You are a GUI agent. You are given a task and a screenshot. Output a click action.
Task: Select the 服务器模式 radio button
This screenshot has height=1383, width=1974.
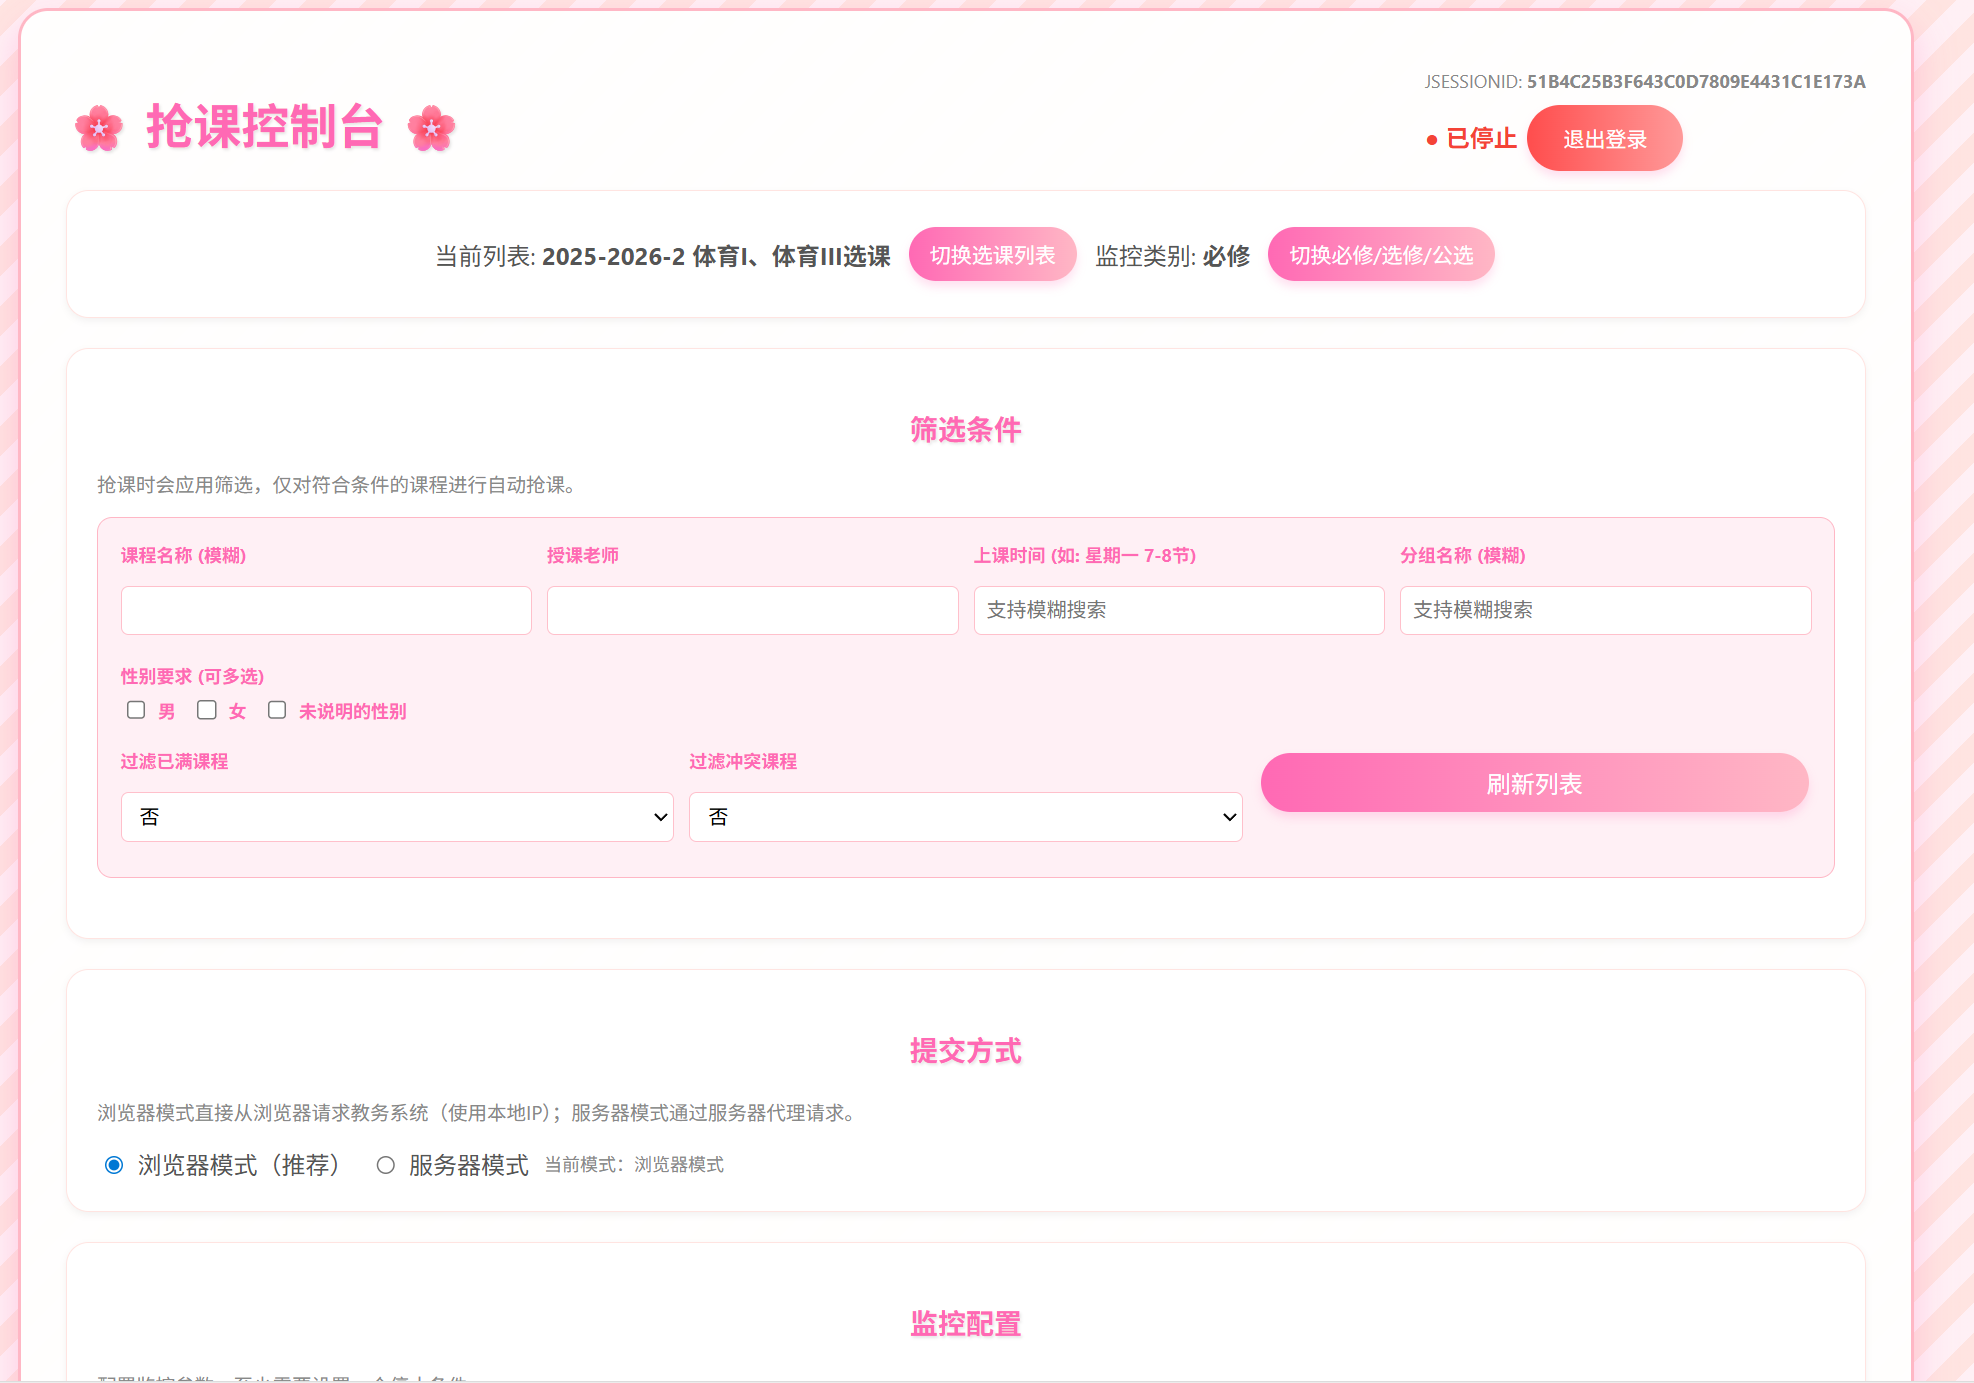pyautogui.click(x=385, y=1164)
